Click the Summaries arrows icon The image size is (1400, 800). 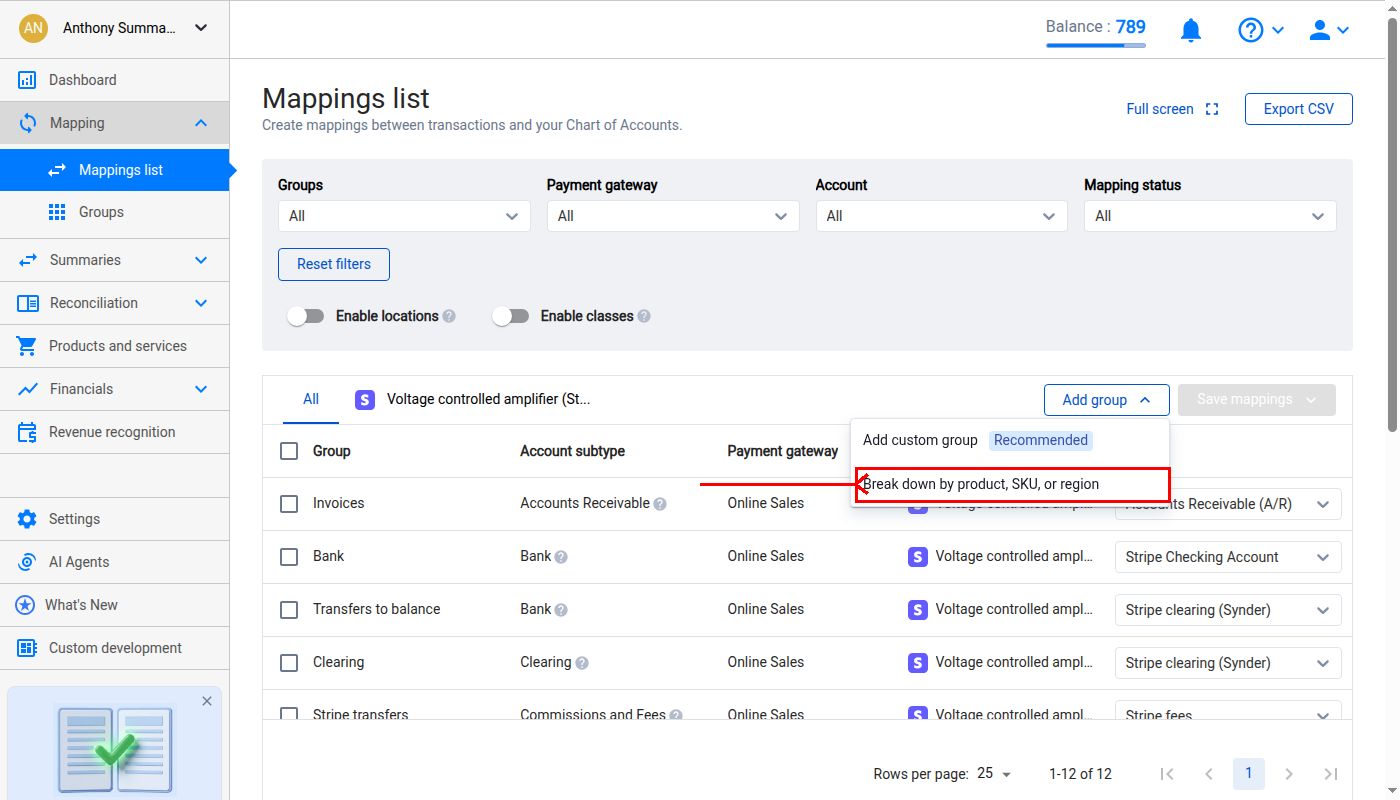tap(28, 260)
